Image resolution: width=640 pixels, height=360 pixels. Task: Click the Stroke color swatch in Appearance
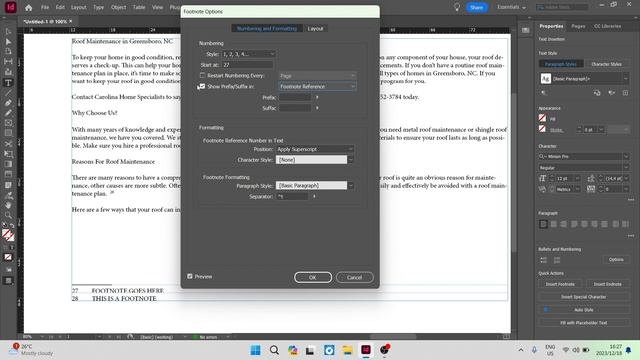click(542, 129)
